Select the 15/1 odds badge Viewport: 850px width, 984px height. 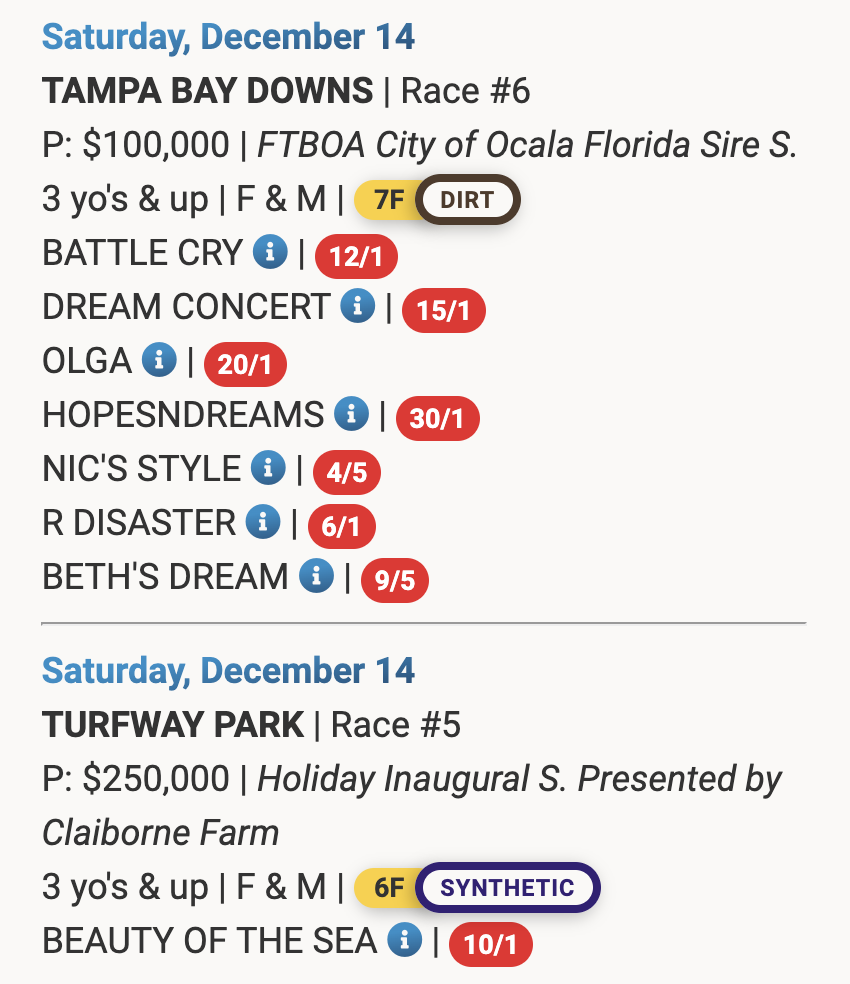pyautogui.click(x=443, y=311)
